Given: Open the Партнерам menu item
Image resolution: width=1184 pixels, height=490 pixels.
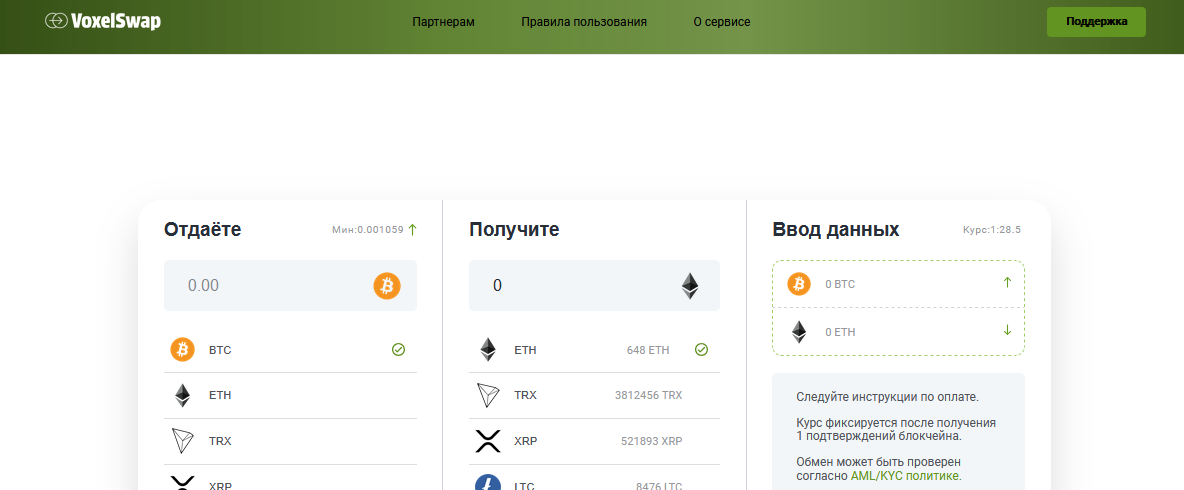Looking at the screenshot, I should [x=443, y=22].
